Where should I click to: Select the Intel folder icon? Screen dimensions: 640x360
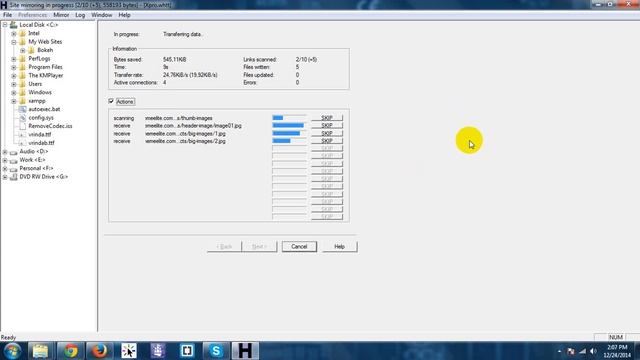click(x=22, y=33)
